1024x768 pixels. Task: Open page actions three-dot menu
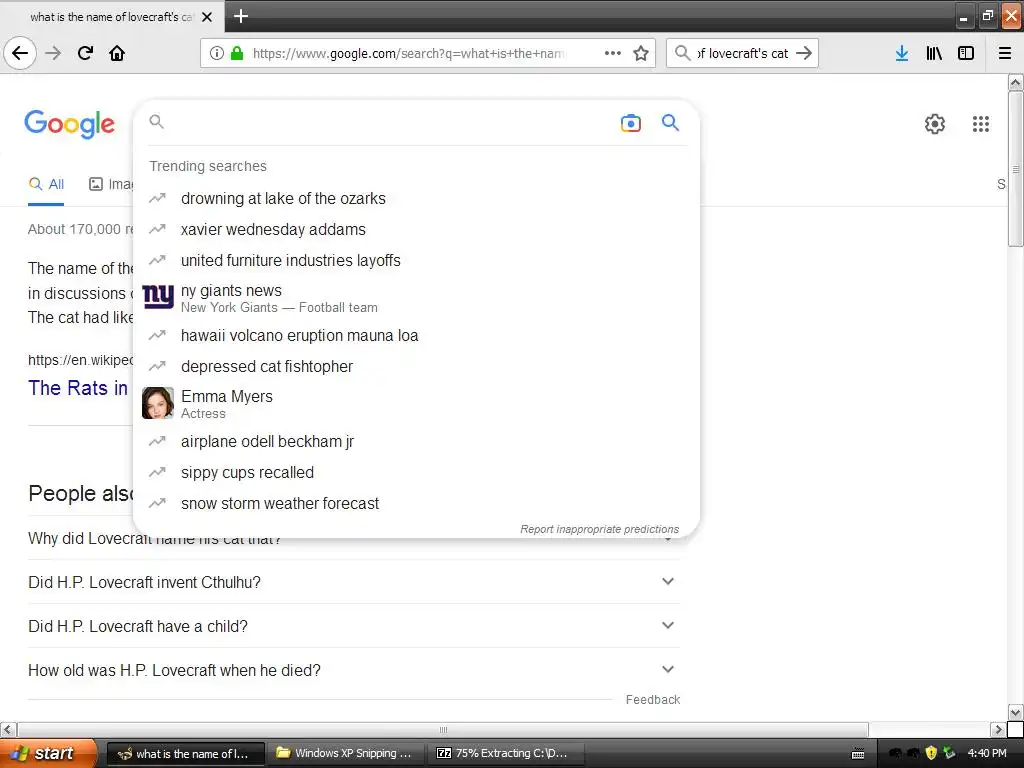pyautogui.click(x=613, y=53)
